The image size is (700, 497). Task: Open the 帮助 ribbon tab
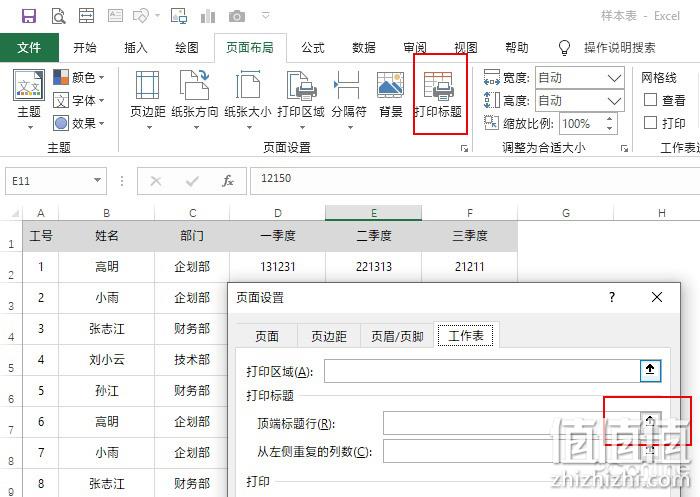coord(517,47)
